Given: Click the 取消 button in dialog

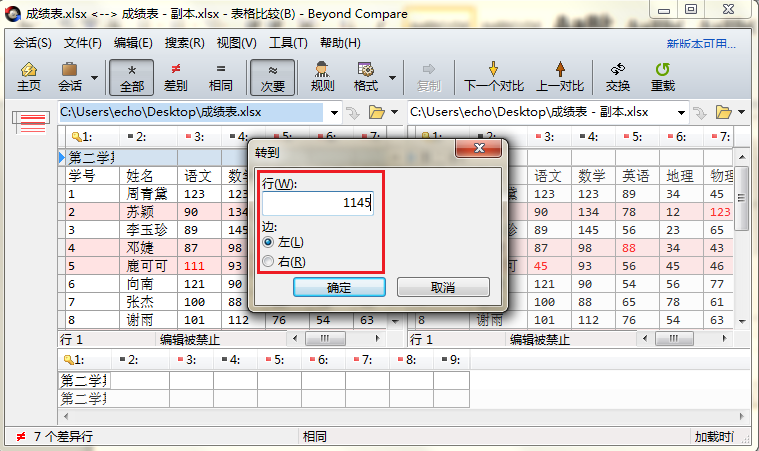Looking at the screenshot, I should click(x=443, y=287).
